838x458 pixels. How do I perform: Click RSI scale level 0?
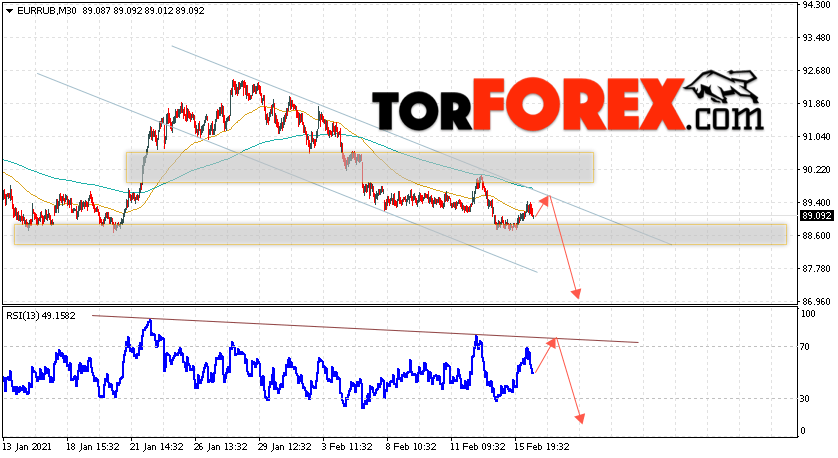pos(804,431)
